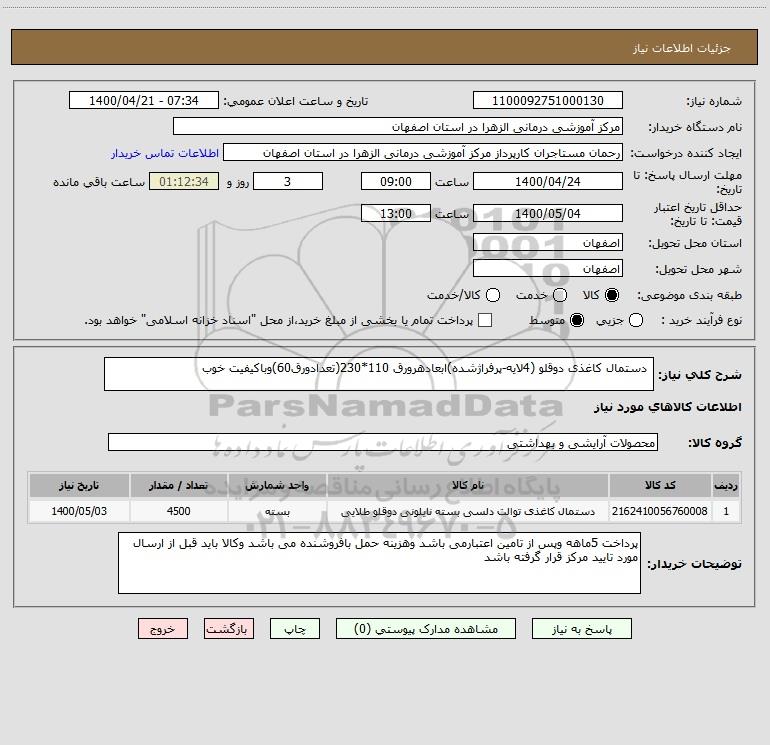Click the تاریخ نیاز column header

coord(79,485)
